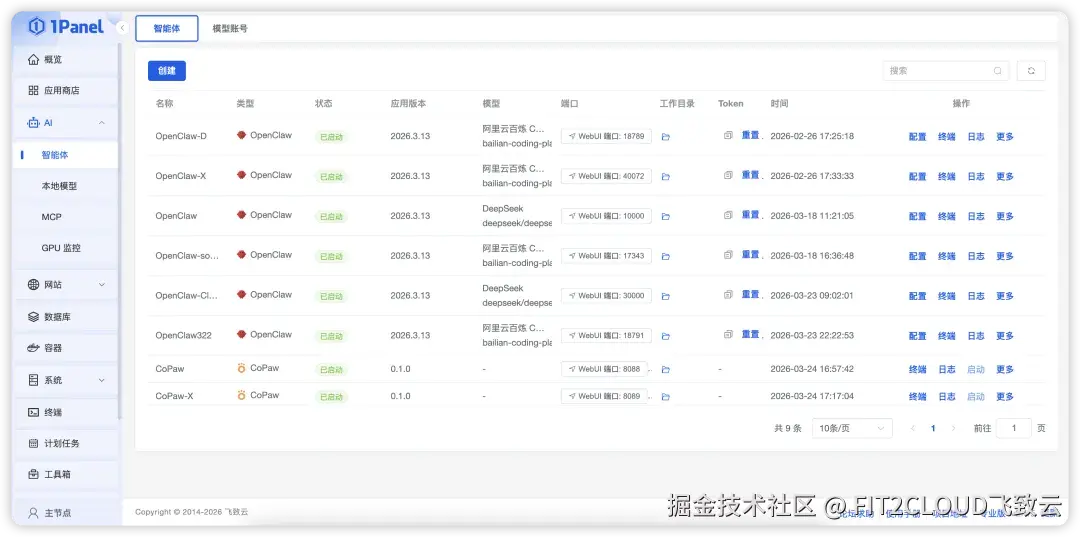Copy the token in OpenClaw-X row
1080x537 pixels.
coord(728,176)
